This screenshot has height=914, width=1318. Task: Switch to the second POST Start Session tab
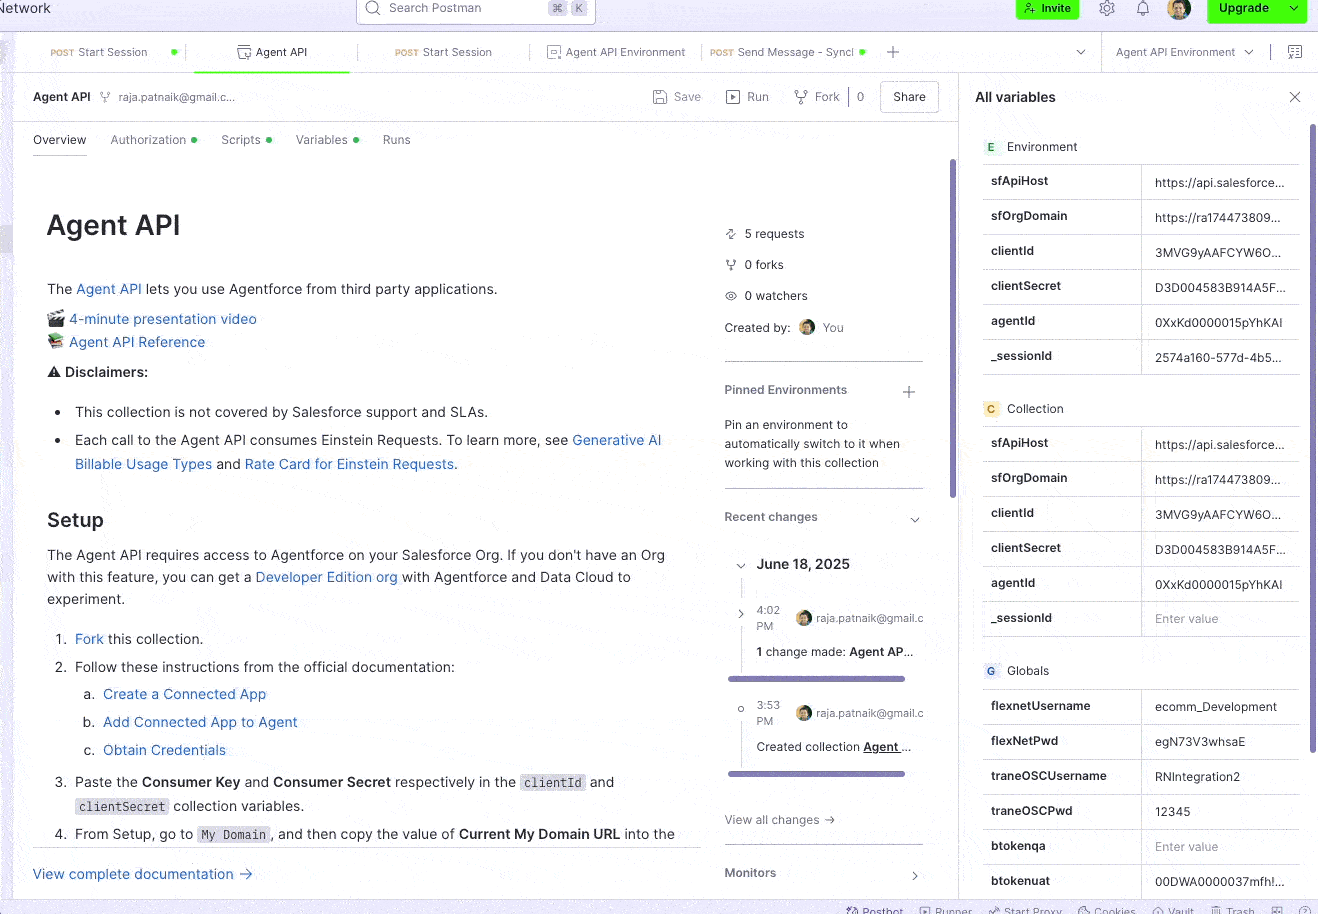[x=443, y=52]
